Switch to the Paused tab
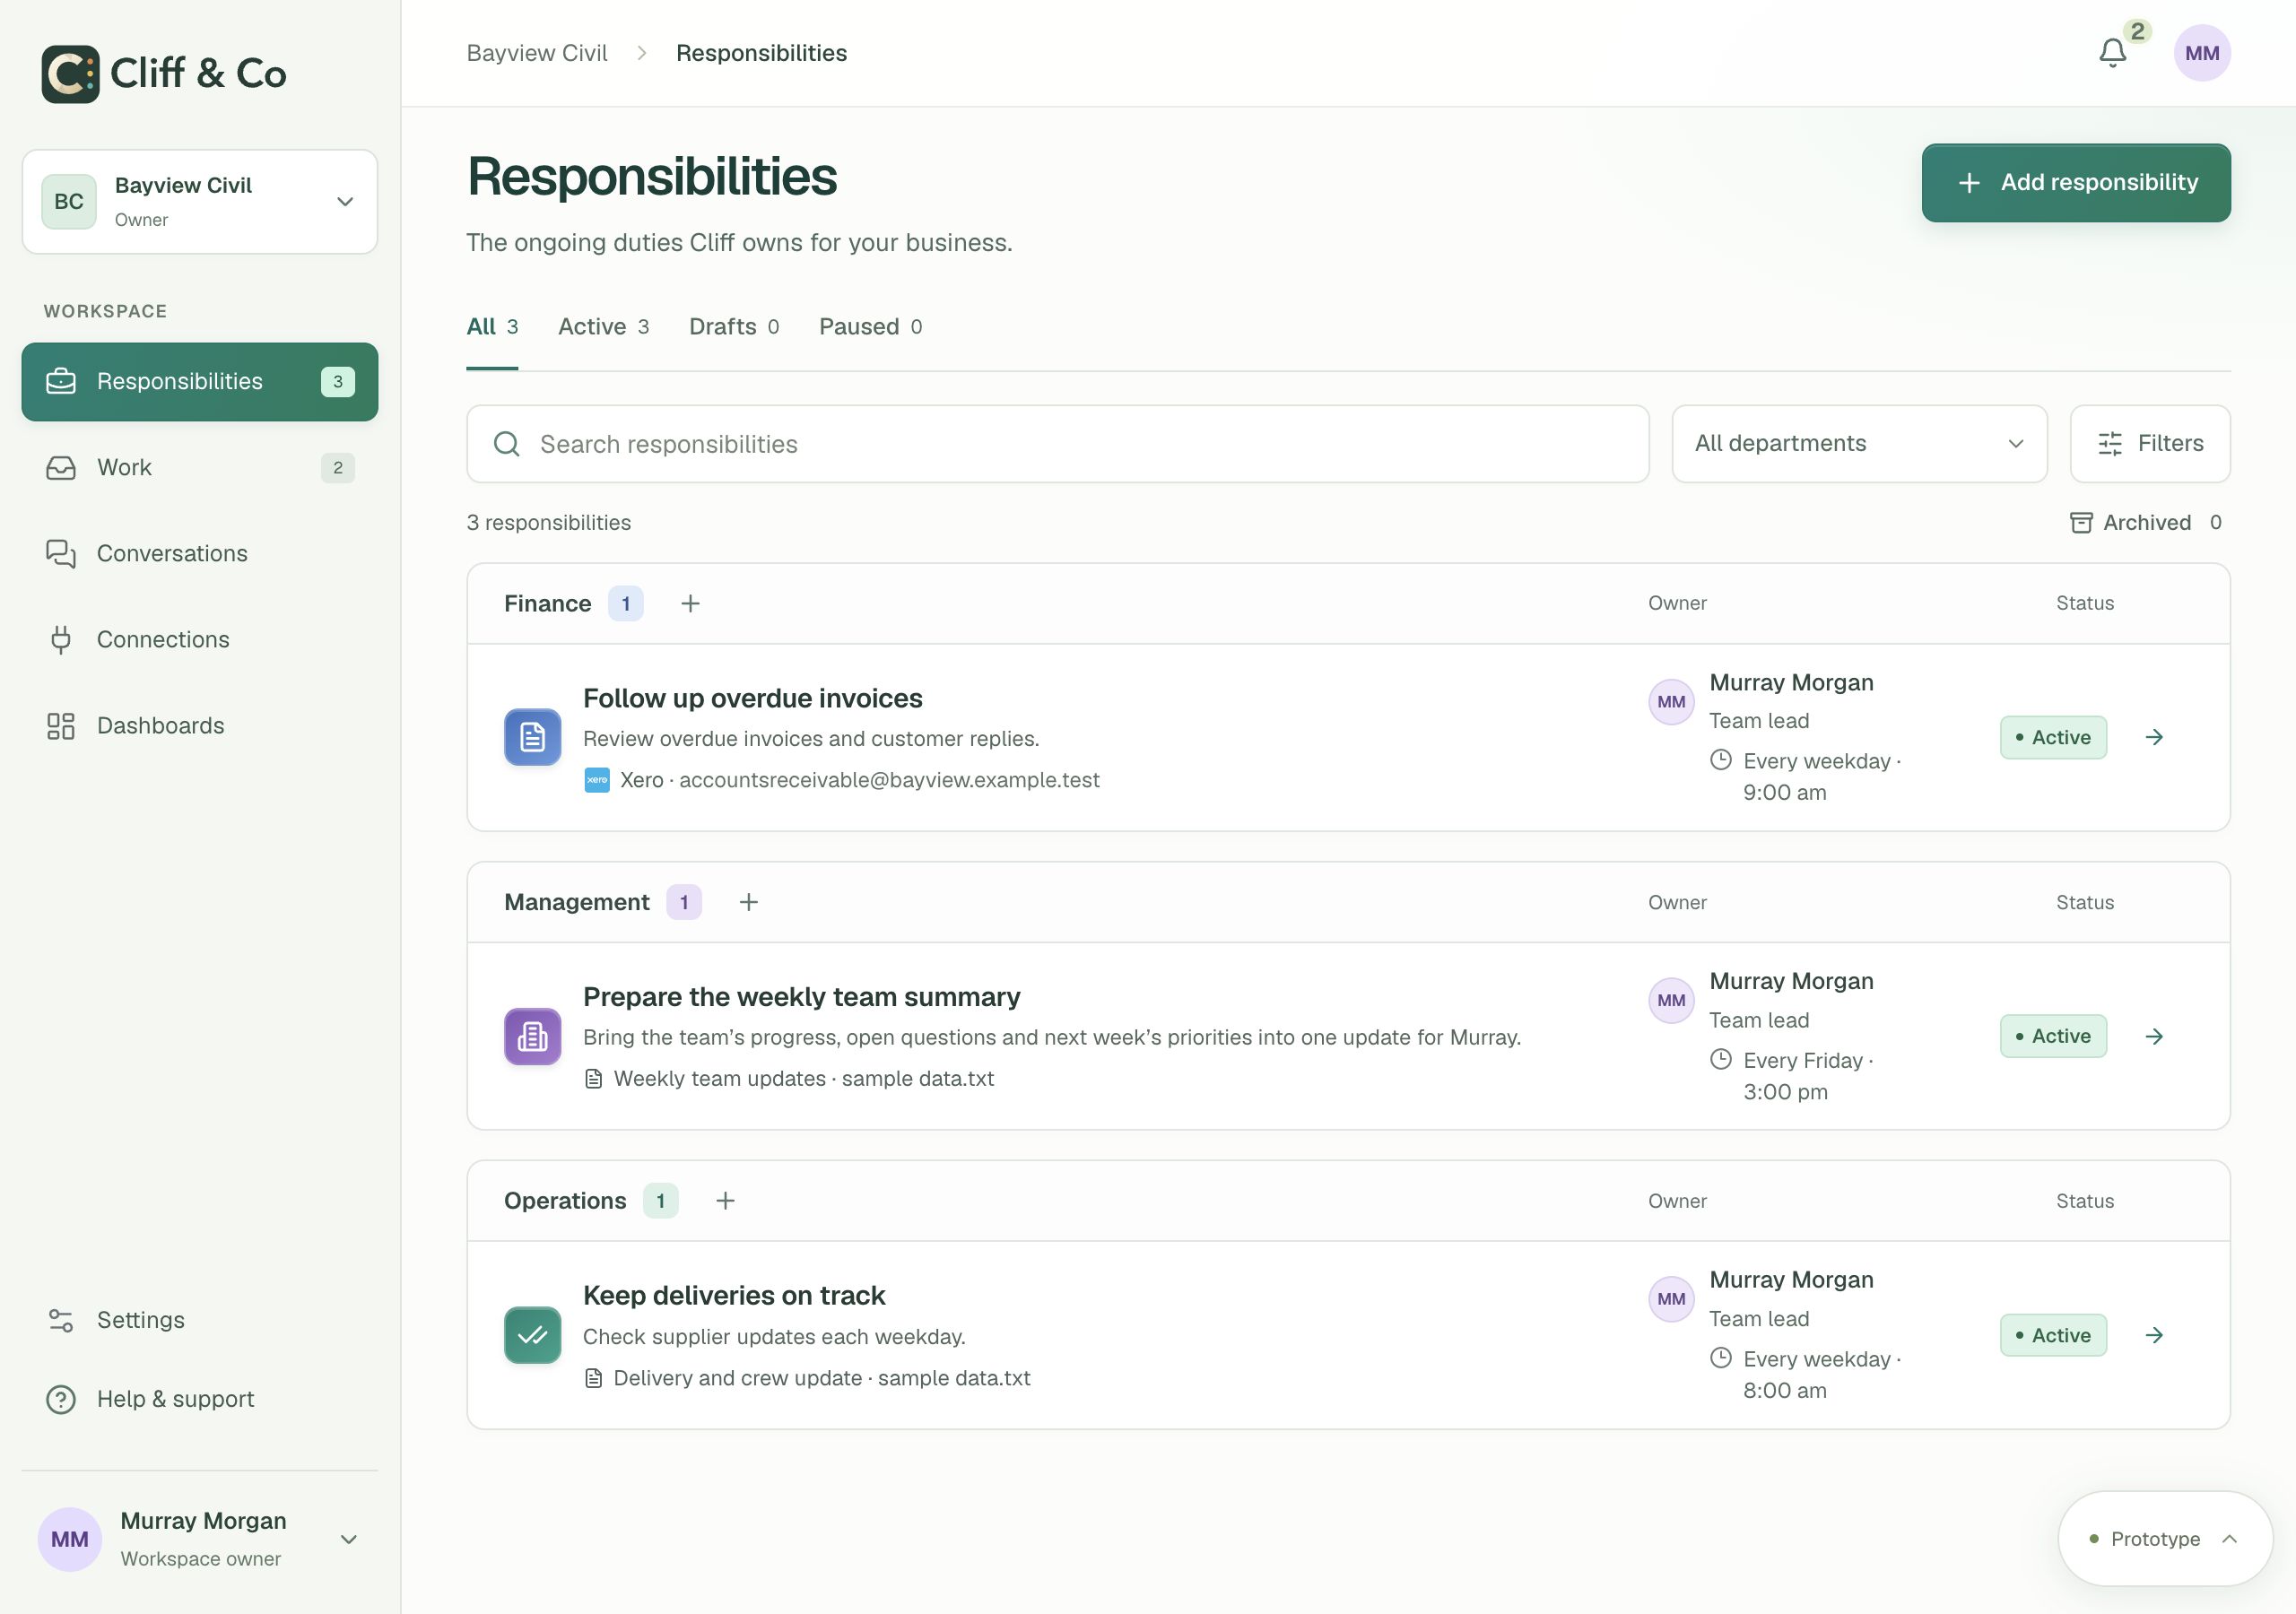 pos(871,327)
